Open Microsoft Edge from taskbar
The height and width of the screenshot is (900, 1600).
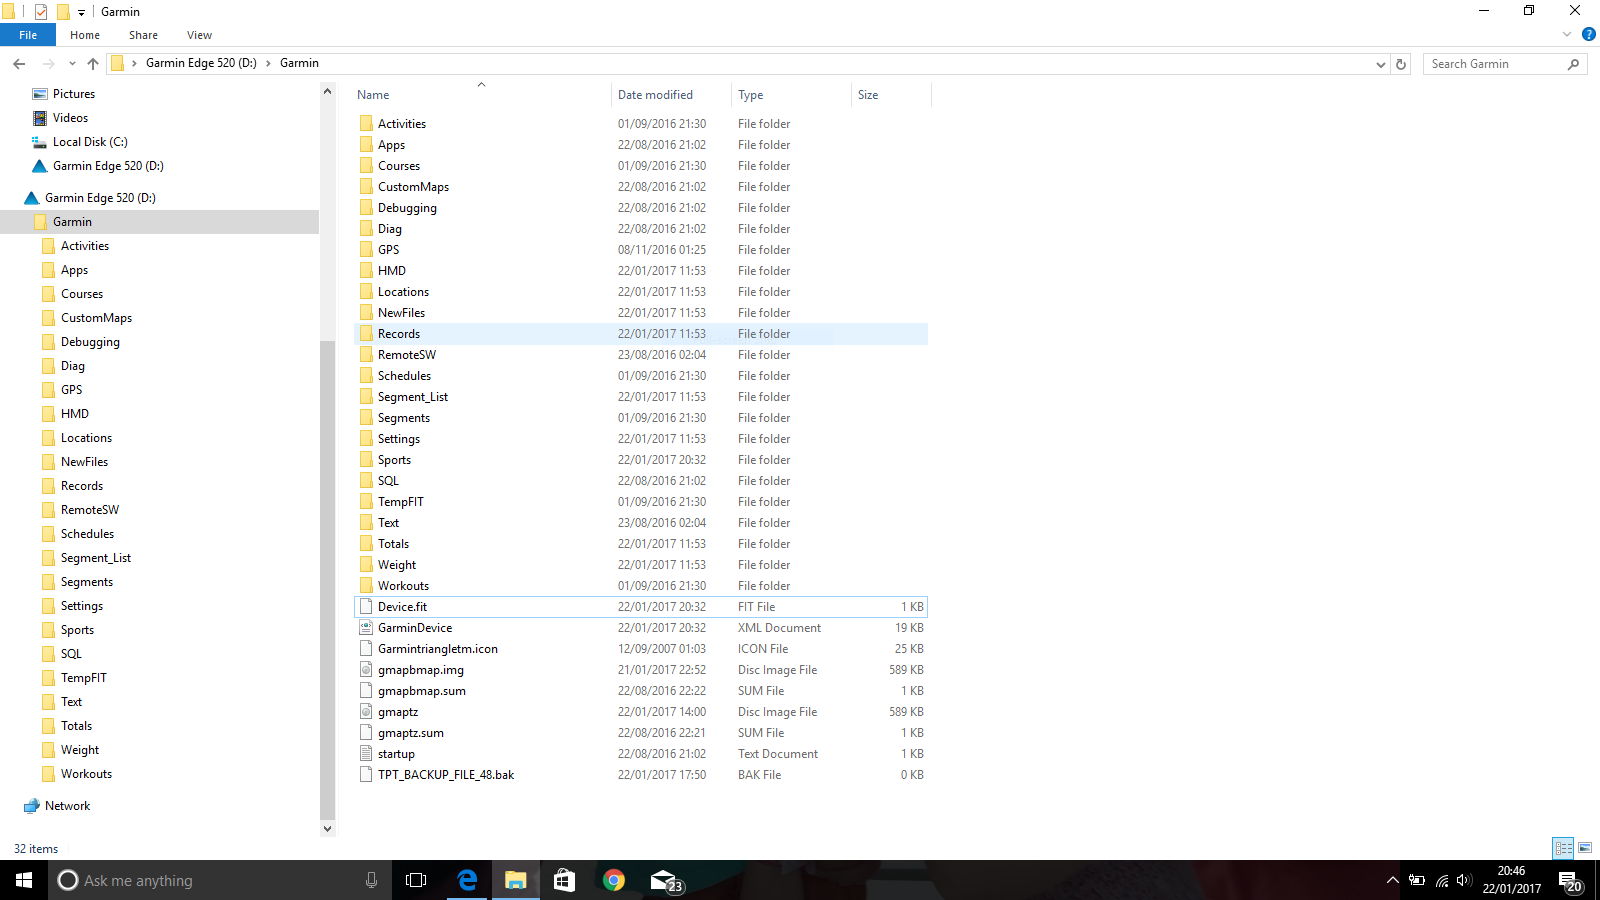pos(467,880)
